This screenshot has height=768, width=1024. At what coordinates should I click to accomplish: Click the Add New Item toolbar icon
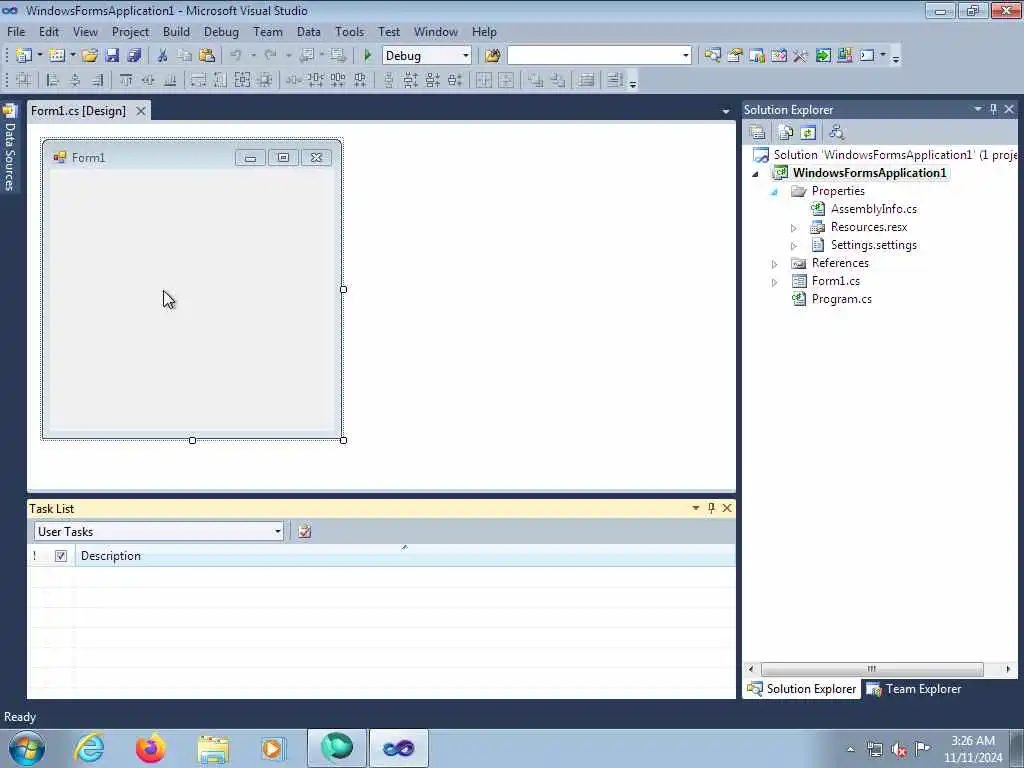tap(56, 56)
